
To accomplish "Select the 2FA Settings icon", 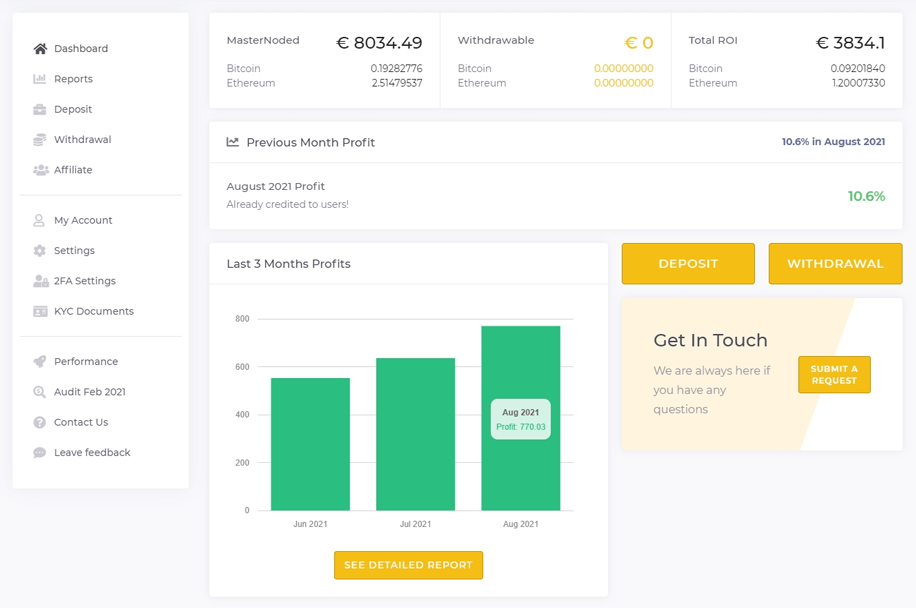I will click(x=37, y=281).
